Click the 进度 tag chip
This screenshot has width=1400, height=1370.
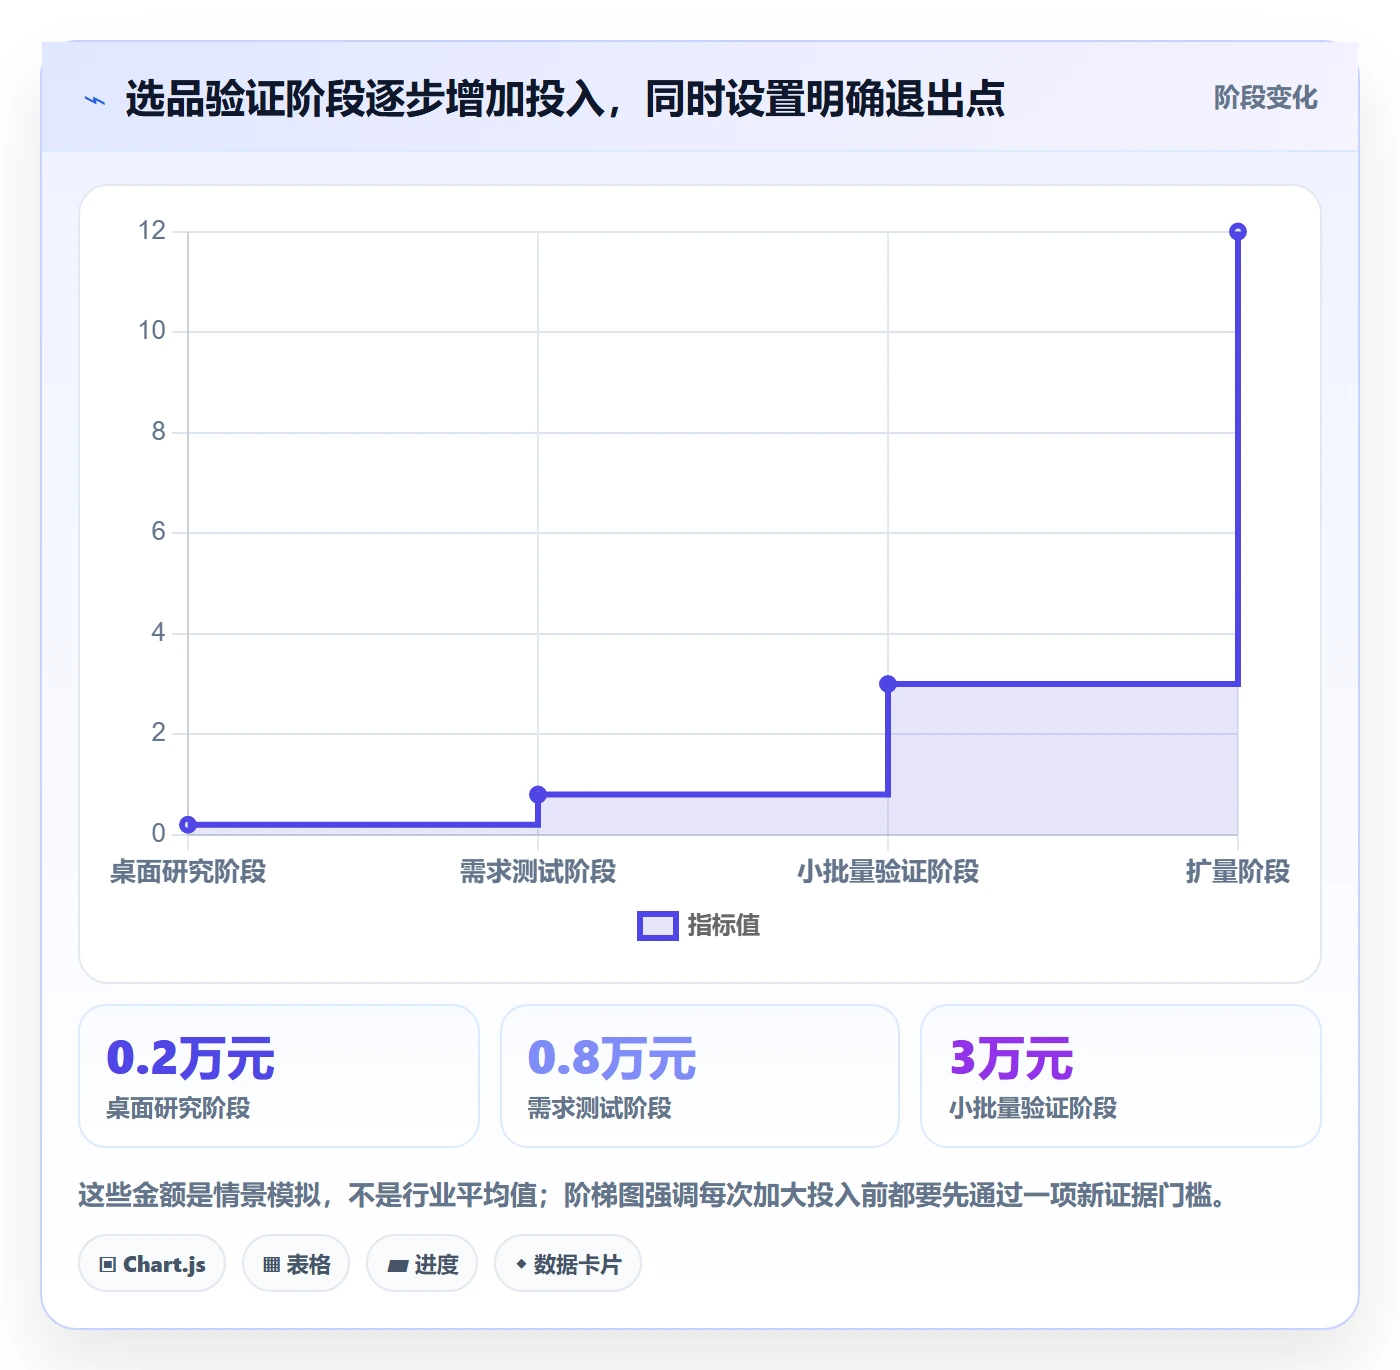[x=422, y=1264]
